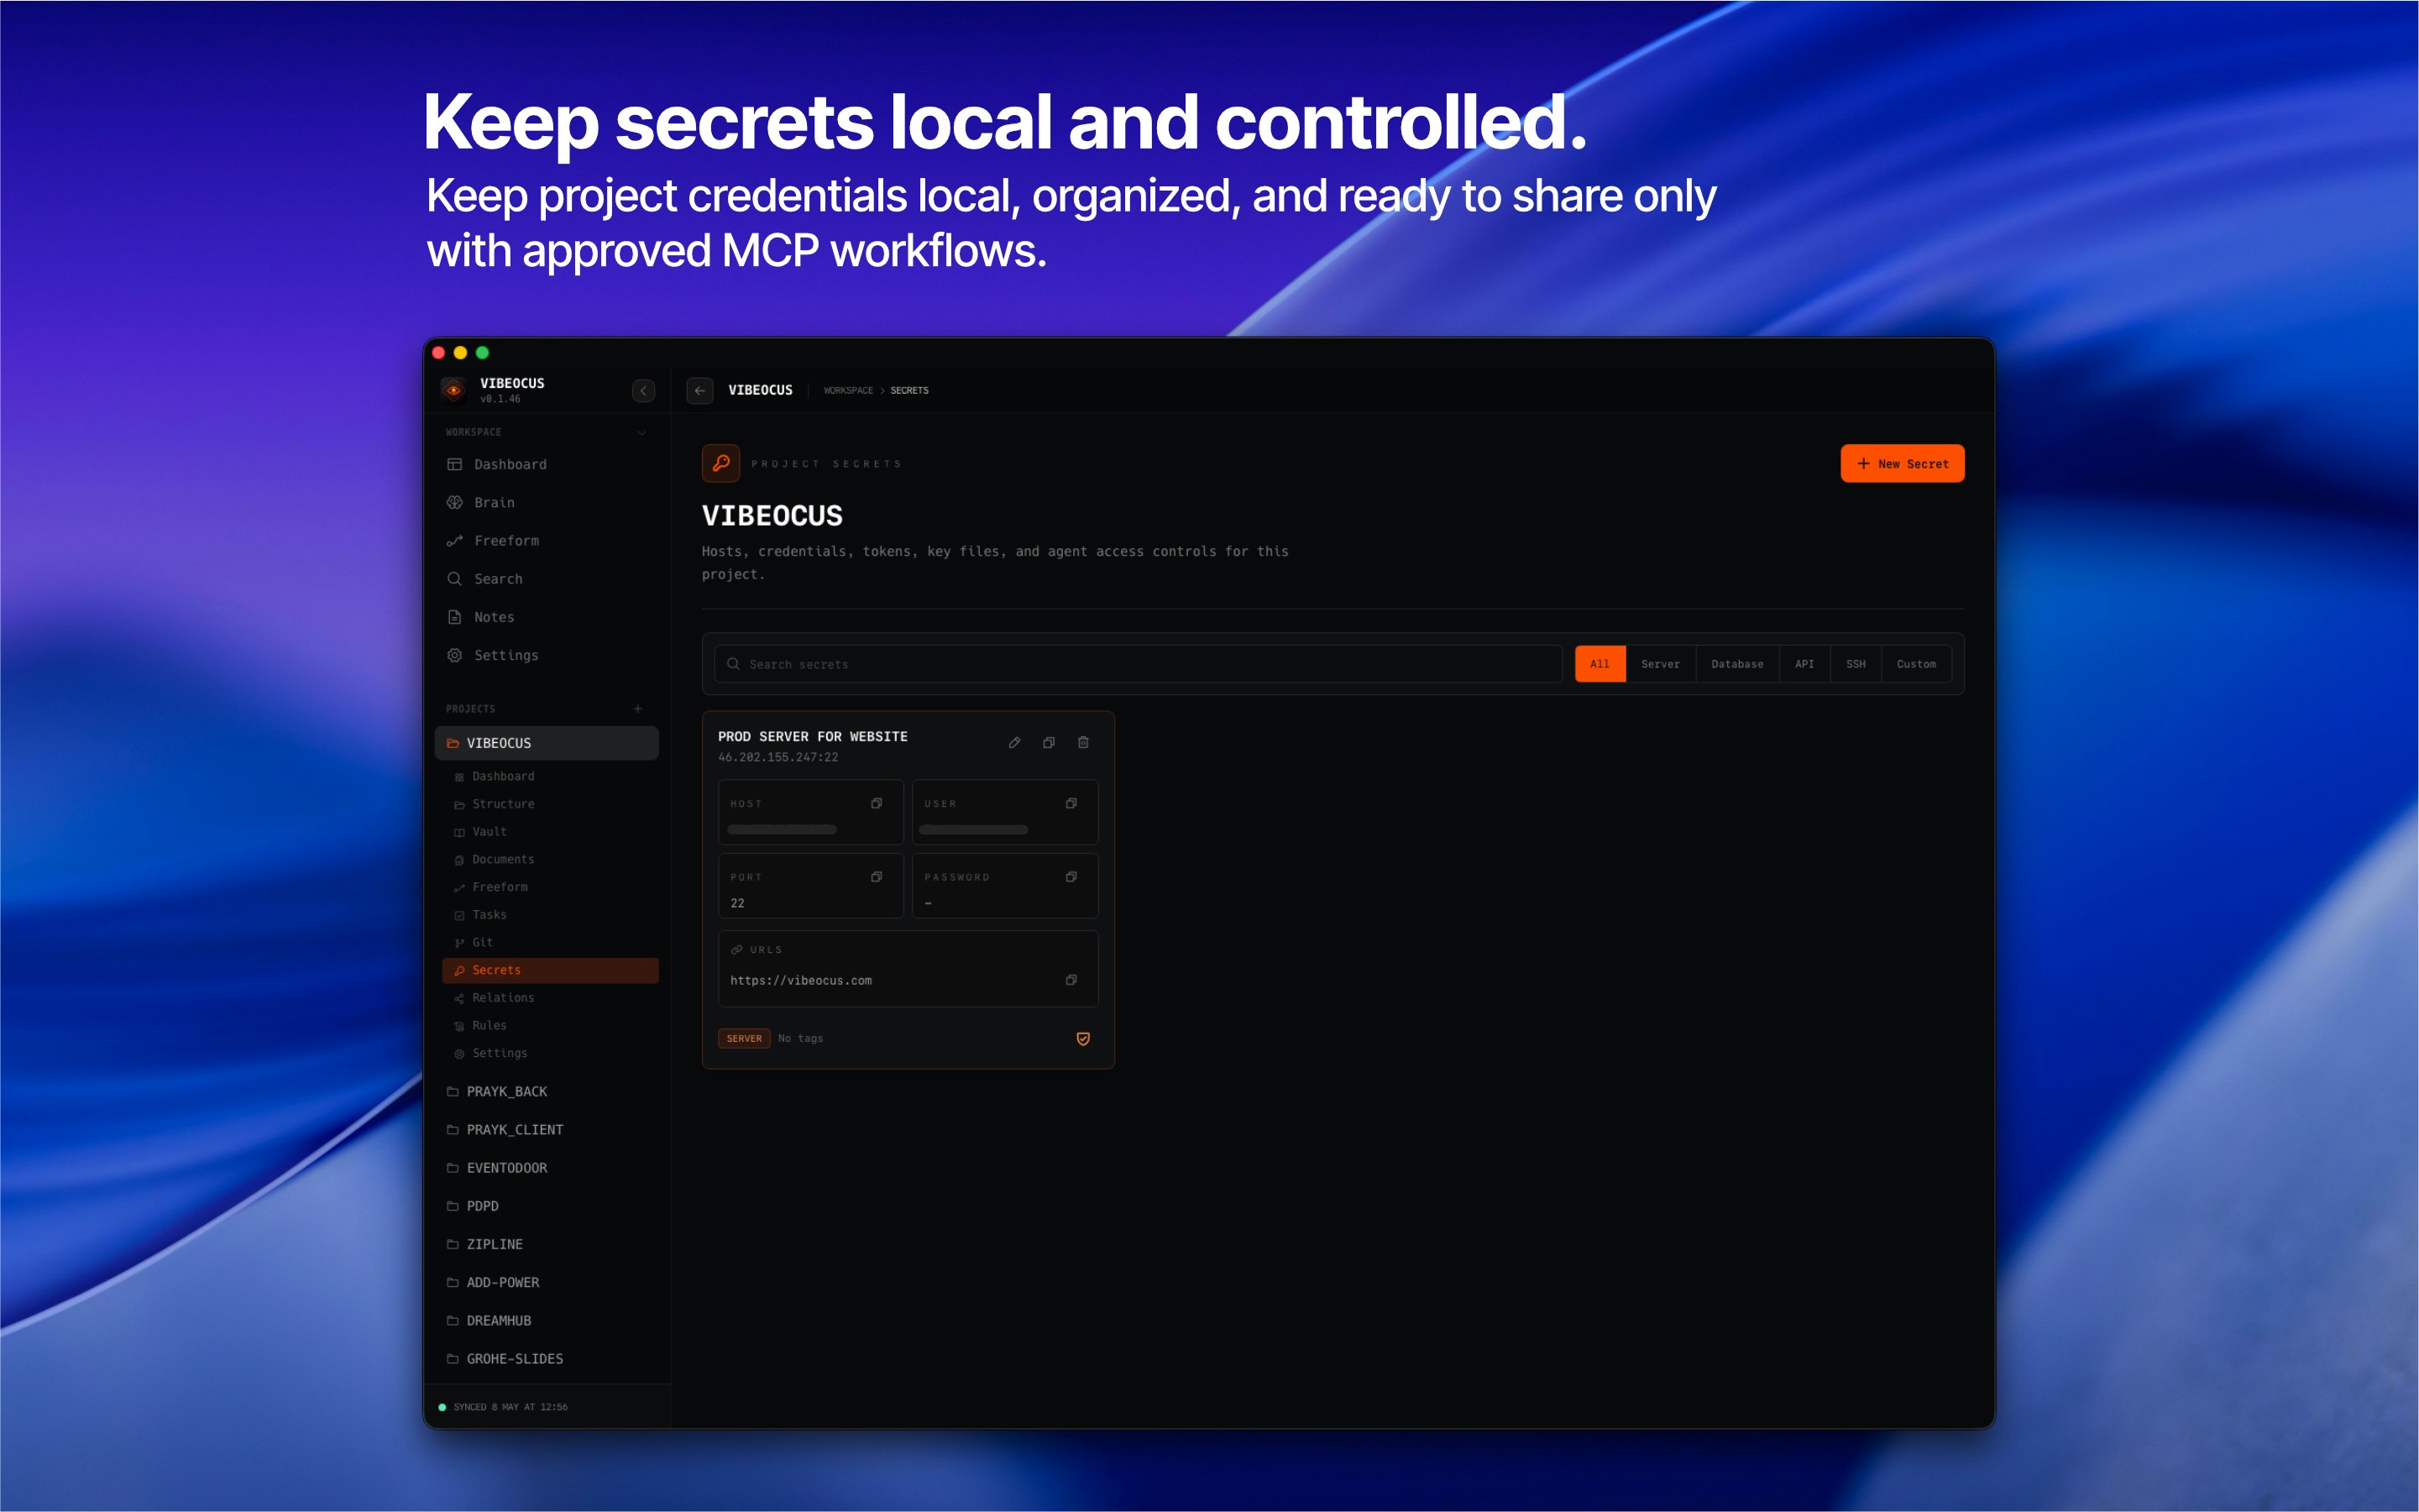Open Notes
The image size is (2419, 1512).
pos(547,616)
